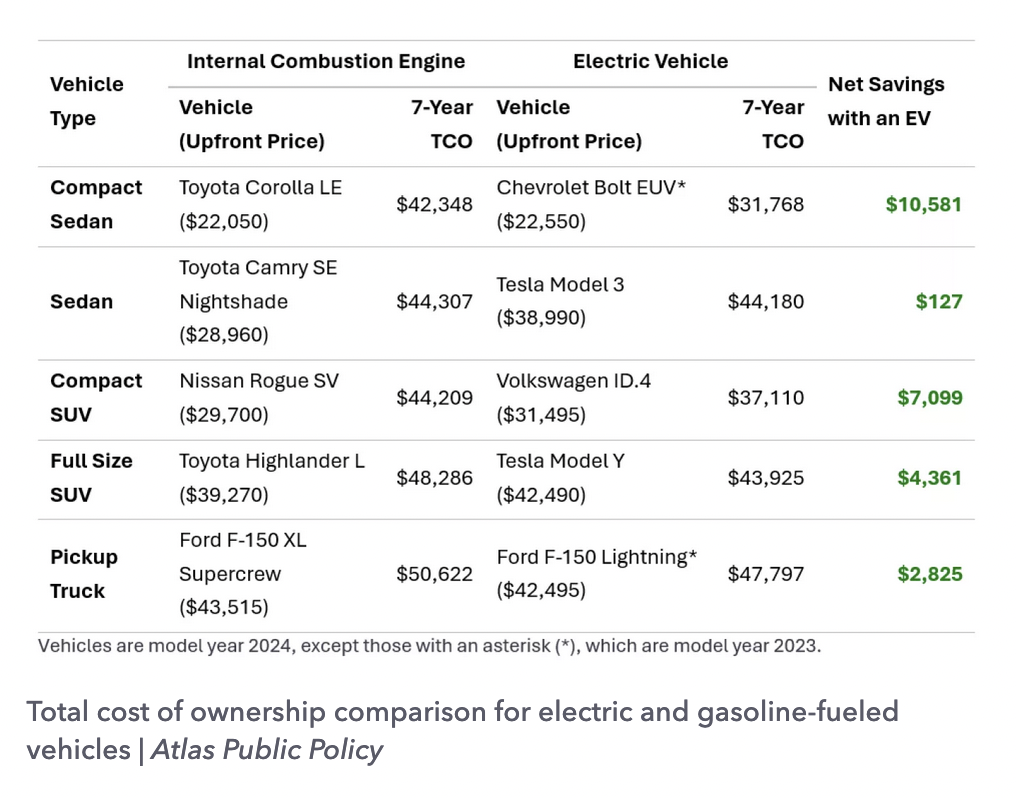Click the $127 net savings value
Image resolution: width=1016 pixels, height=798 pixels.
(939, 301)
